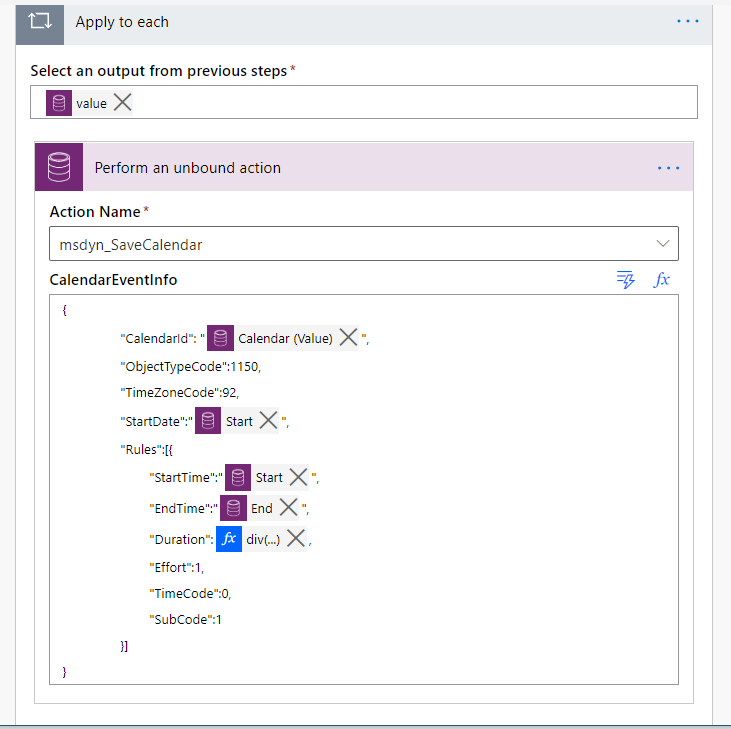Click the Dataverse icon on value token
Viewport: 731px width, 729px height.
[x=59, y=103]
